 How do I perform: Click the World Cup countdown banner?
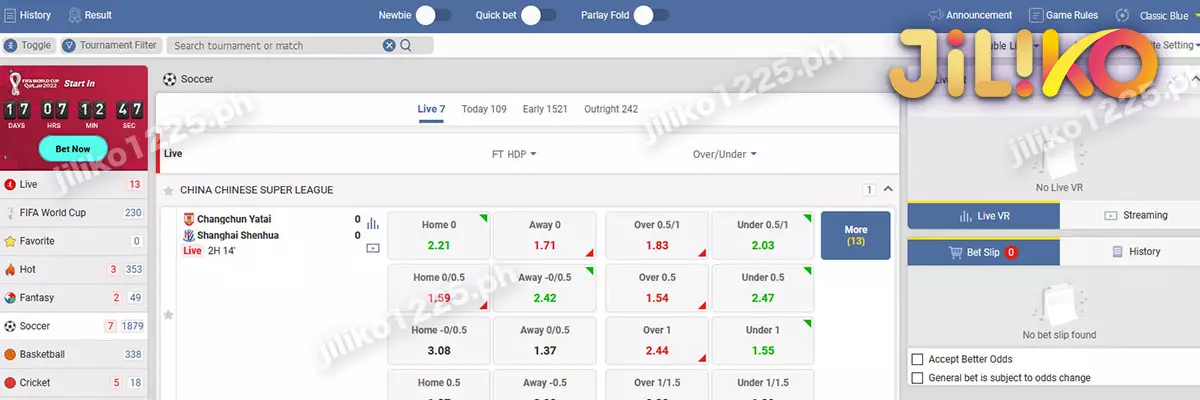pos(74,118)
